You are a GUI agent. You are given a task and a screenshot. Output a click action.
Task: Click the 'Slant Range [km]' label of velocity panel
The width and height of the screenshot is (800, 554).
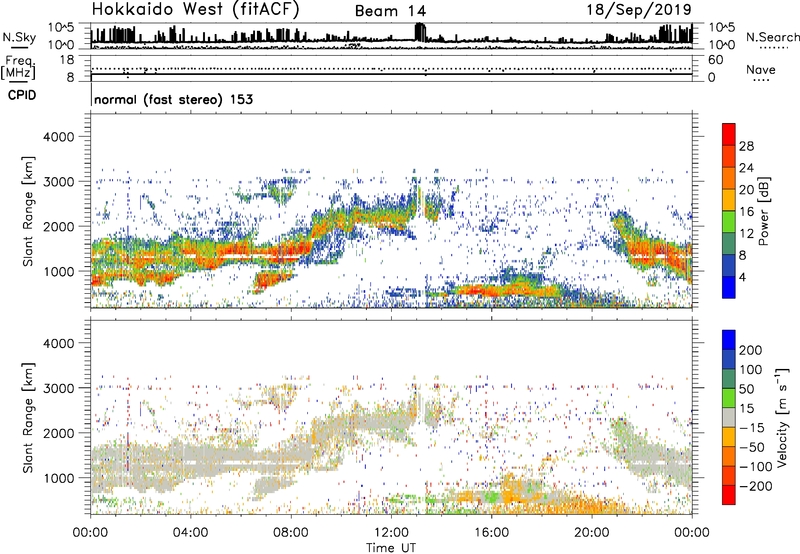click(x=28, y=417)
